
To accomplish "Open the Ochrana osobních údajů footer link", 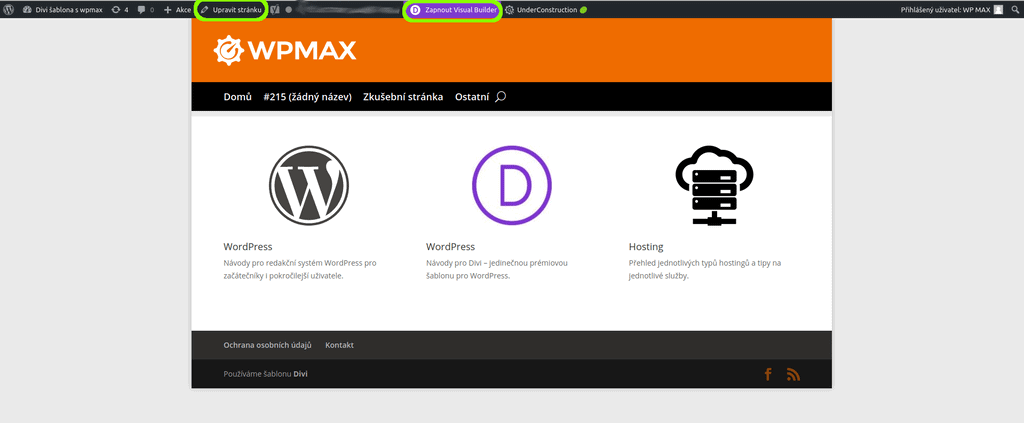I will tap(268, 345).
